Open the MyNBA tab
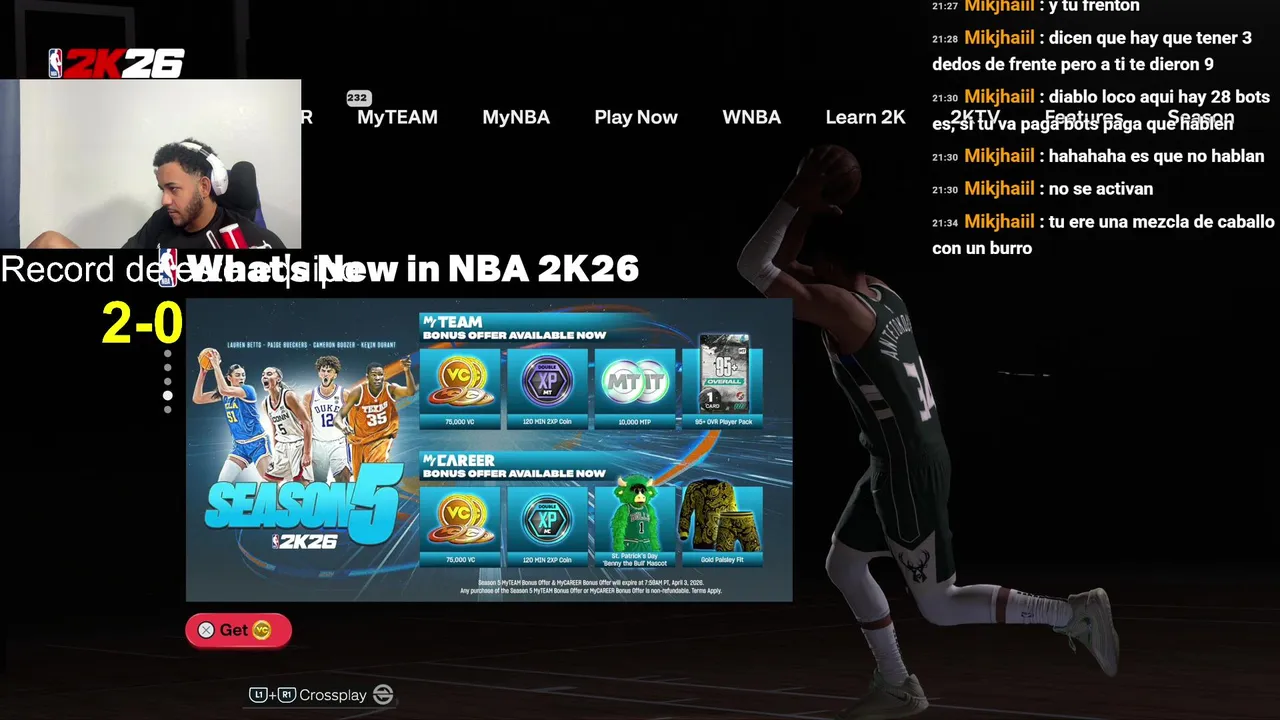The image size is (1280, 720). click(x=516, y=117)
